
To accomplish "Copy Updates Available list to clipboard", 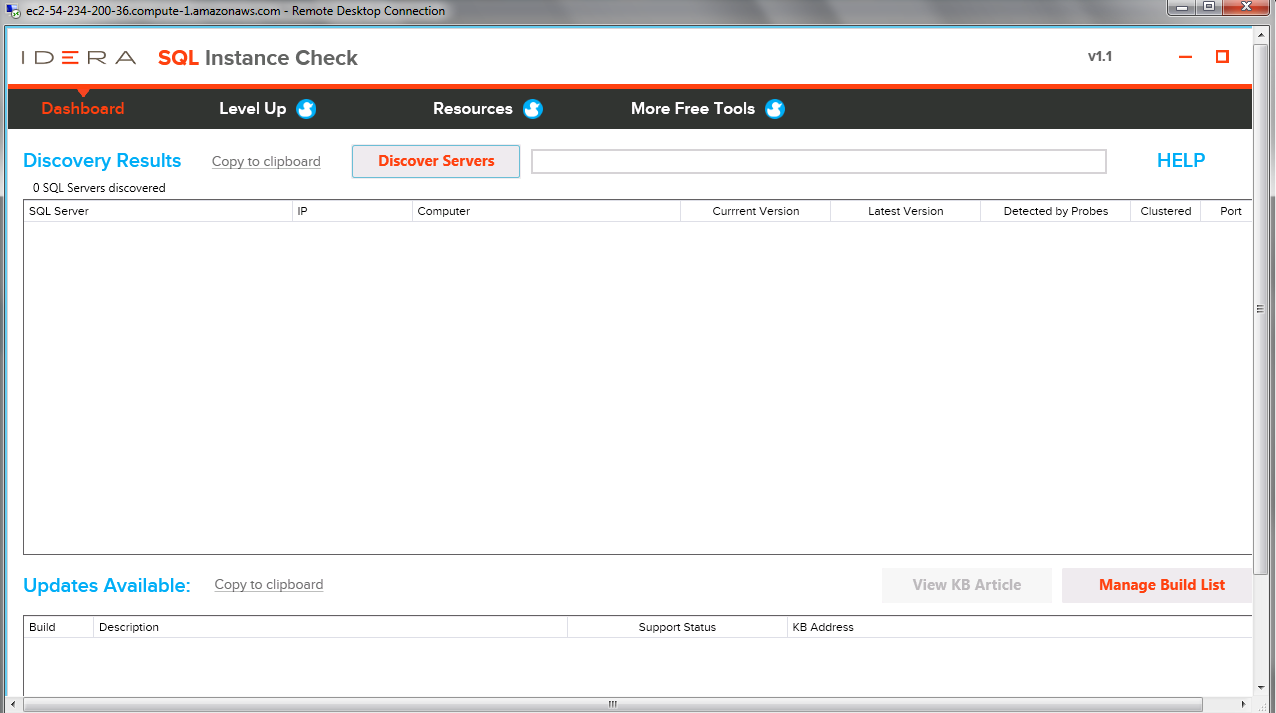I will pyautogui.click(x=269, y=585).
